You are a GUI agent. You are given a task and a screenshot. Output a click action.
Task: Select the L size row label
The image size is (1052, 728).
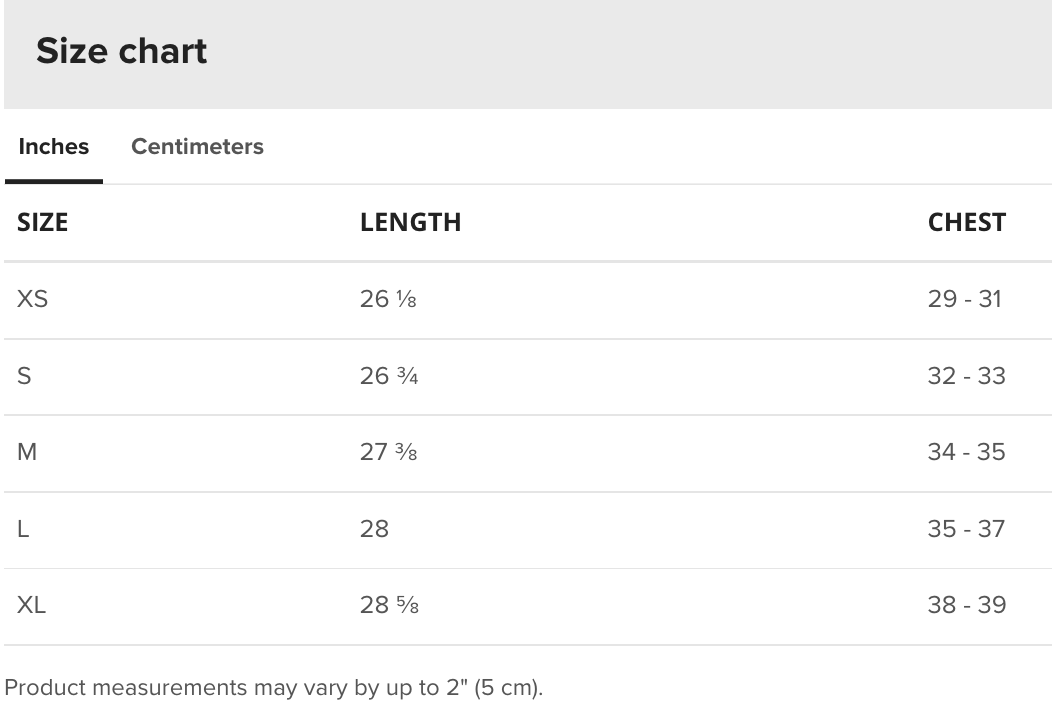pyautogui.click(x=23, y=529)
